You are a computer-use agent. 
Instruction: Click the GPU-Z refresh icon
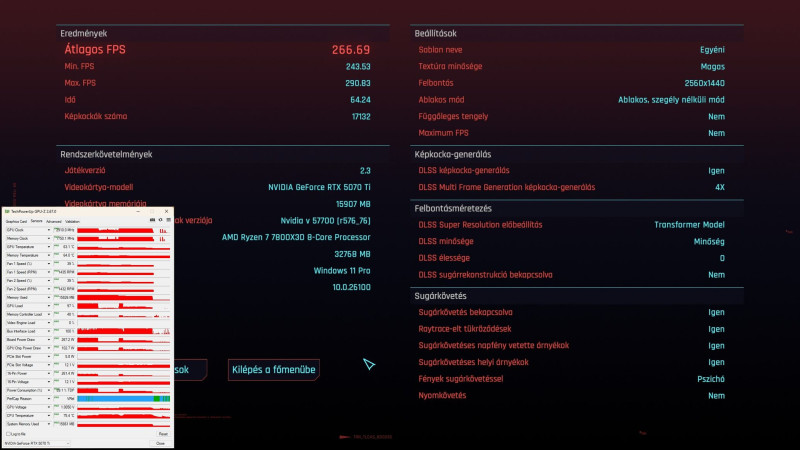click(x=160, y=220)
